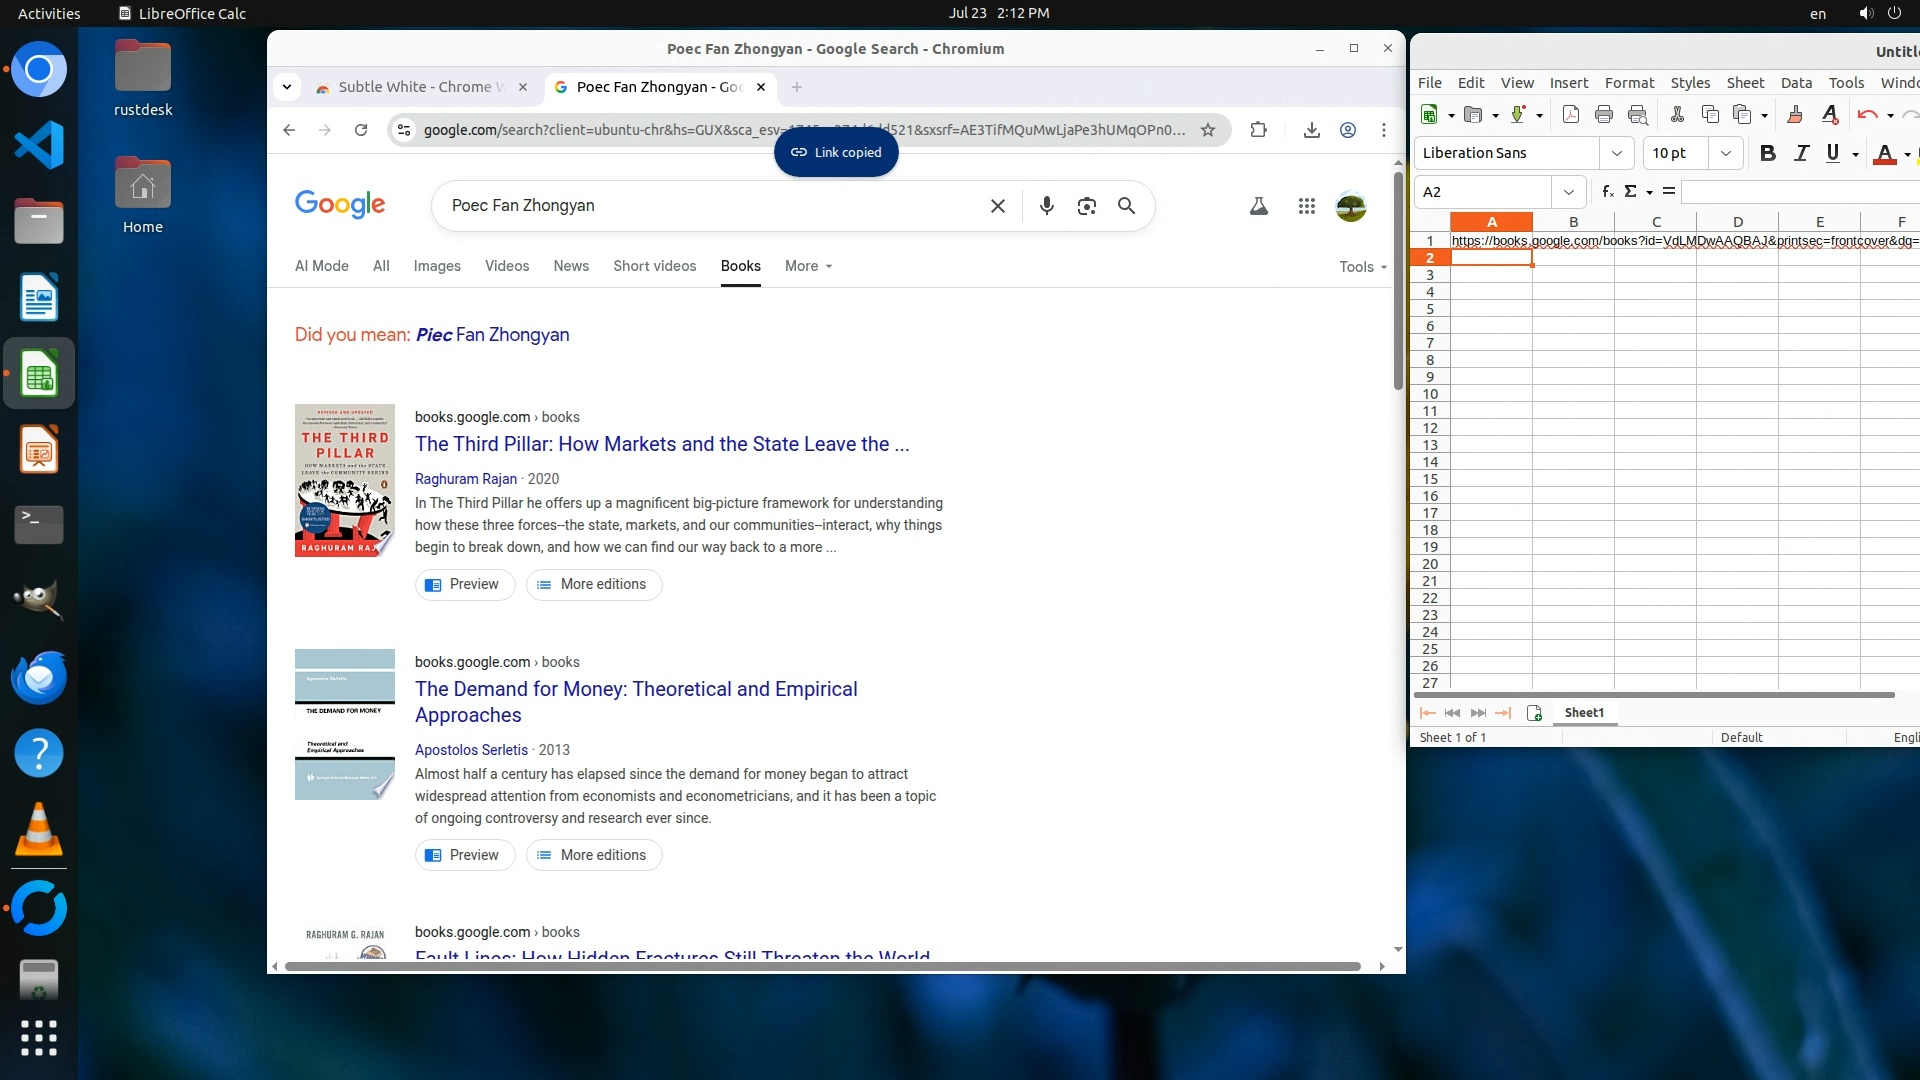Click the font color red swatch button

1884,153
